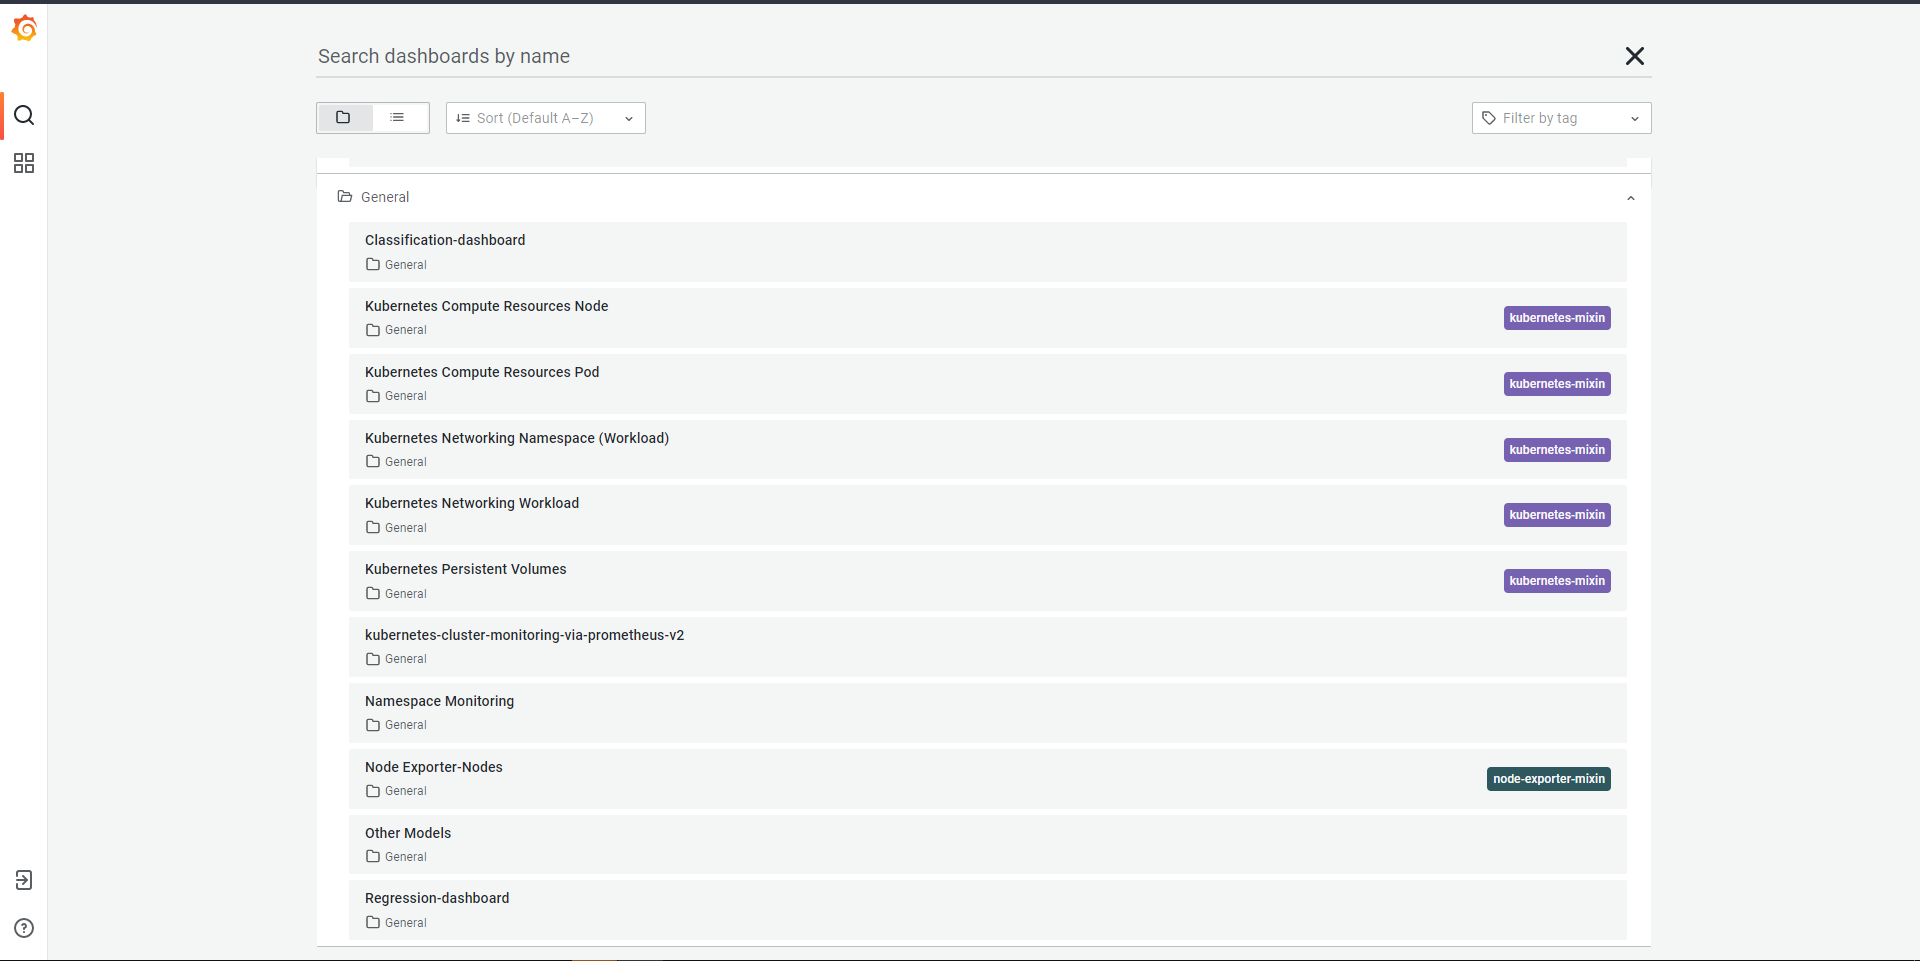Open the Node Exporter-Nodes dashboard
Screen dimensions: 1920x961
coord(988,779)
